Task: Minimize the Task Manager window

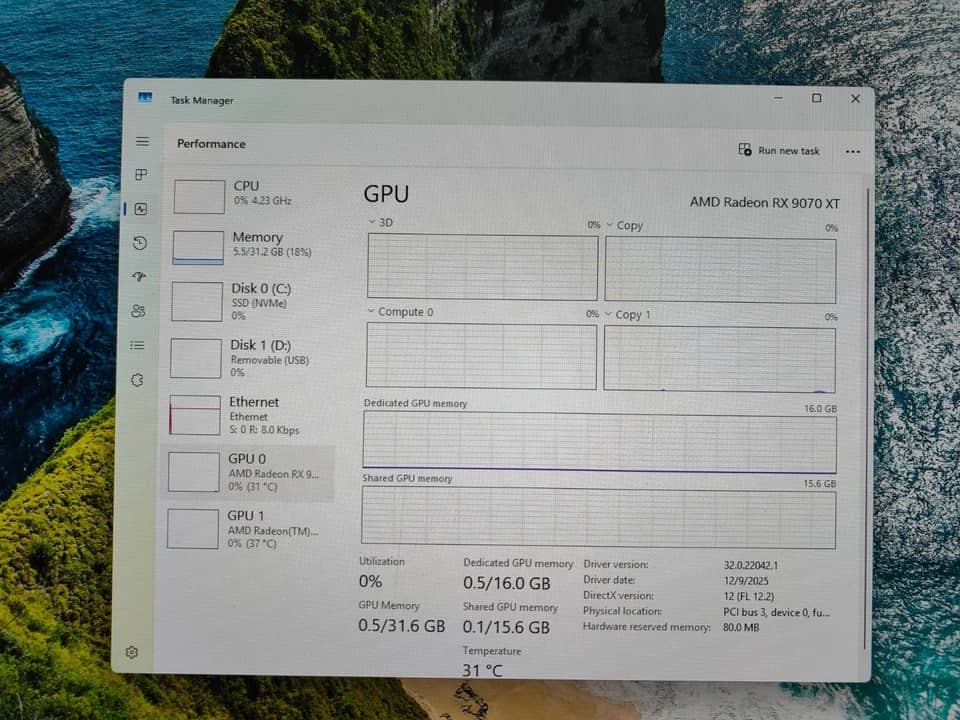Action: click(778, 98)
